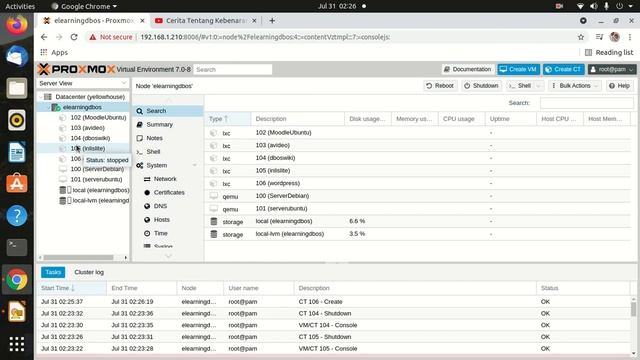Click the Not secure warning icon
The width and height of the screenshot is (640, 360).
click(93, 37)
